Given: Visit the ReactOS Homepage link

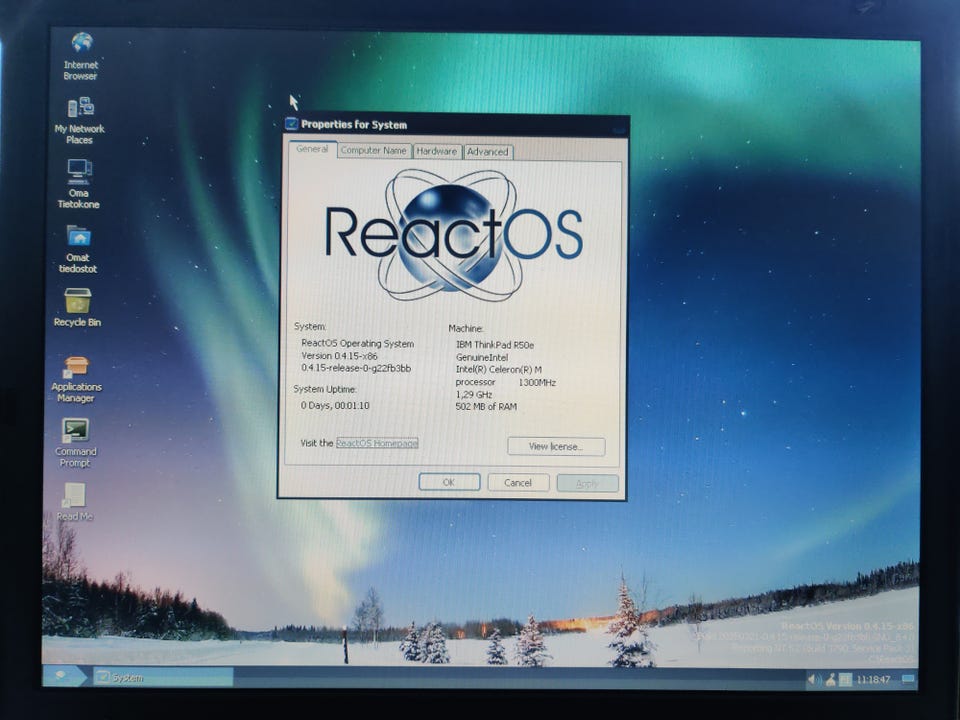Looking at the screenshot, I should tap(377, 443).
